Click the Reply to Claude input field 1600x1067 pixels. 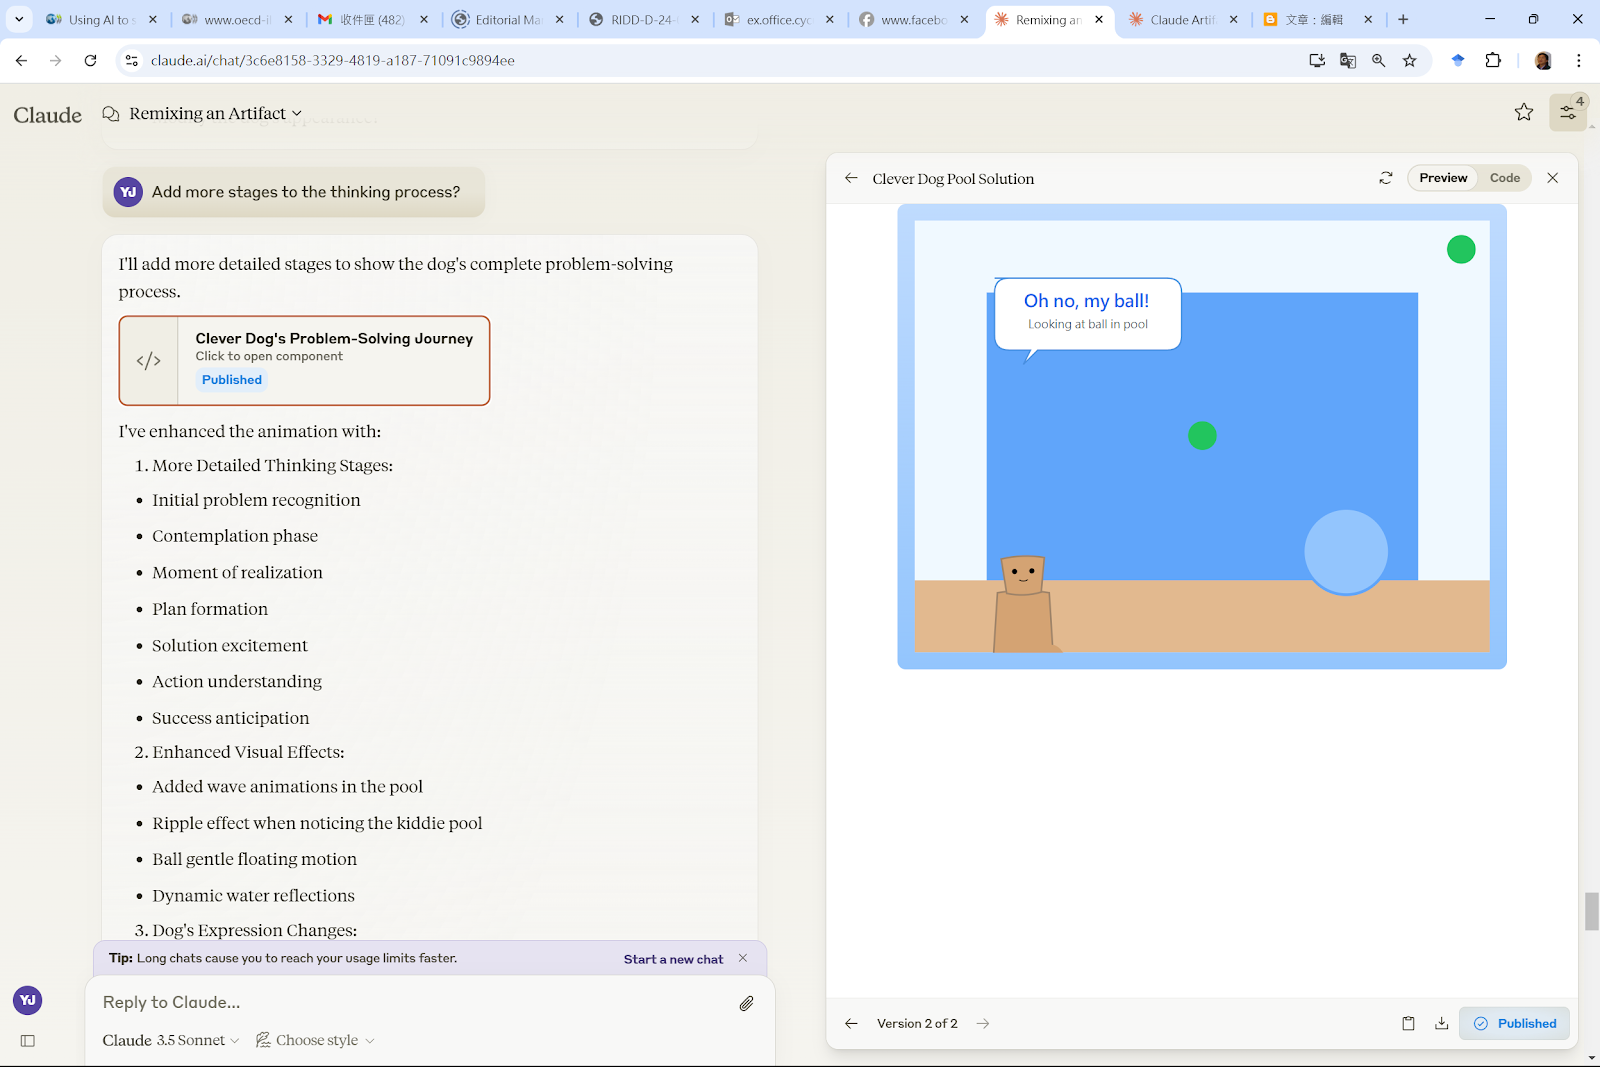tap(415, 1002)
